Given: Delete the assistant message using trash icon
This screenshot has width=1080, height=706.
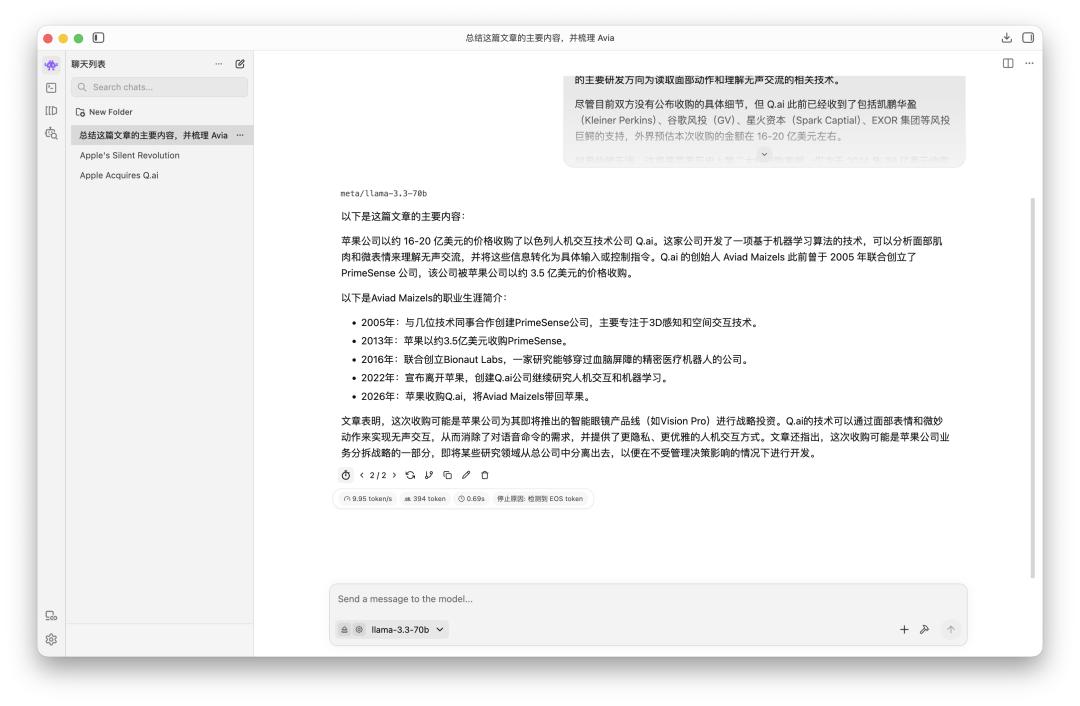Looking at the screenshot, I should (x=484, y=474).
